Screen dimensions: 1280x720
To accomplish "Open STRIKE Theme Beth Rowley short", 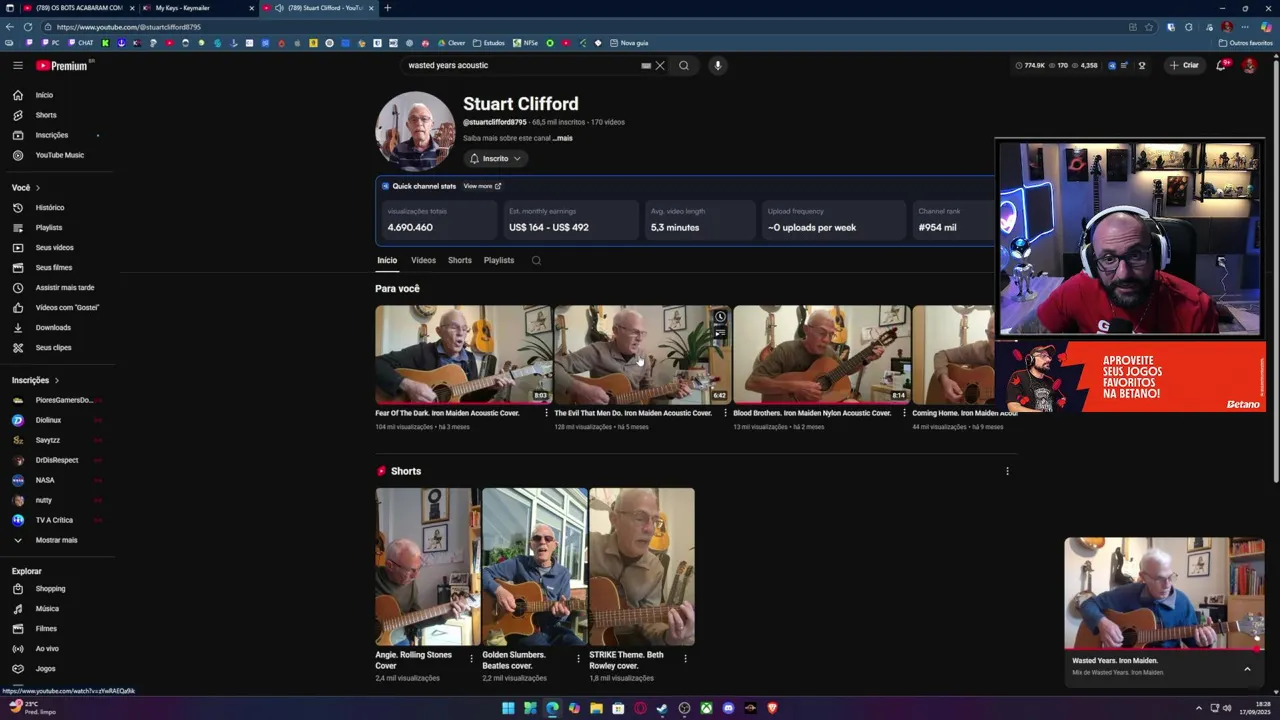I will click(x=641, y=567).
